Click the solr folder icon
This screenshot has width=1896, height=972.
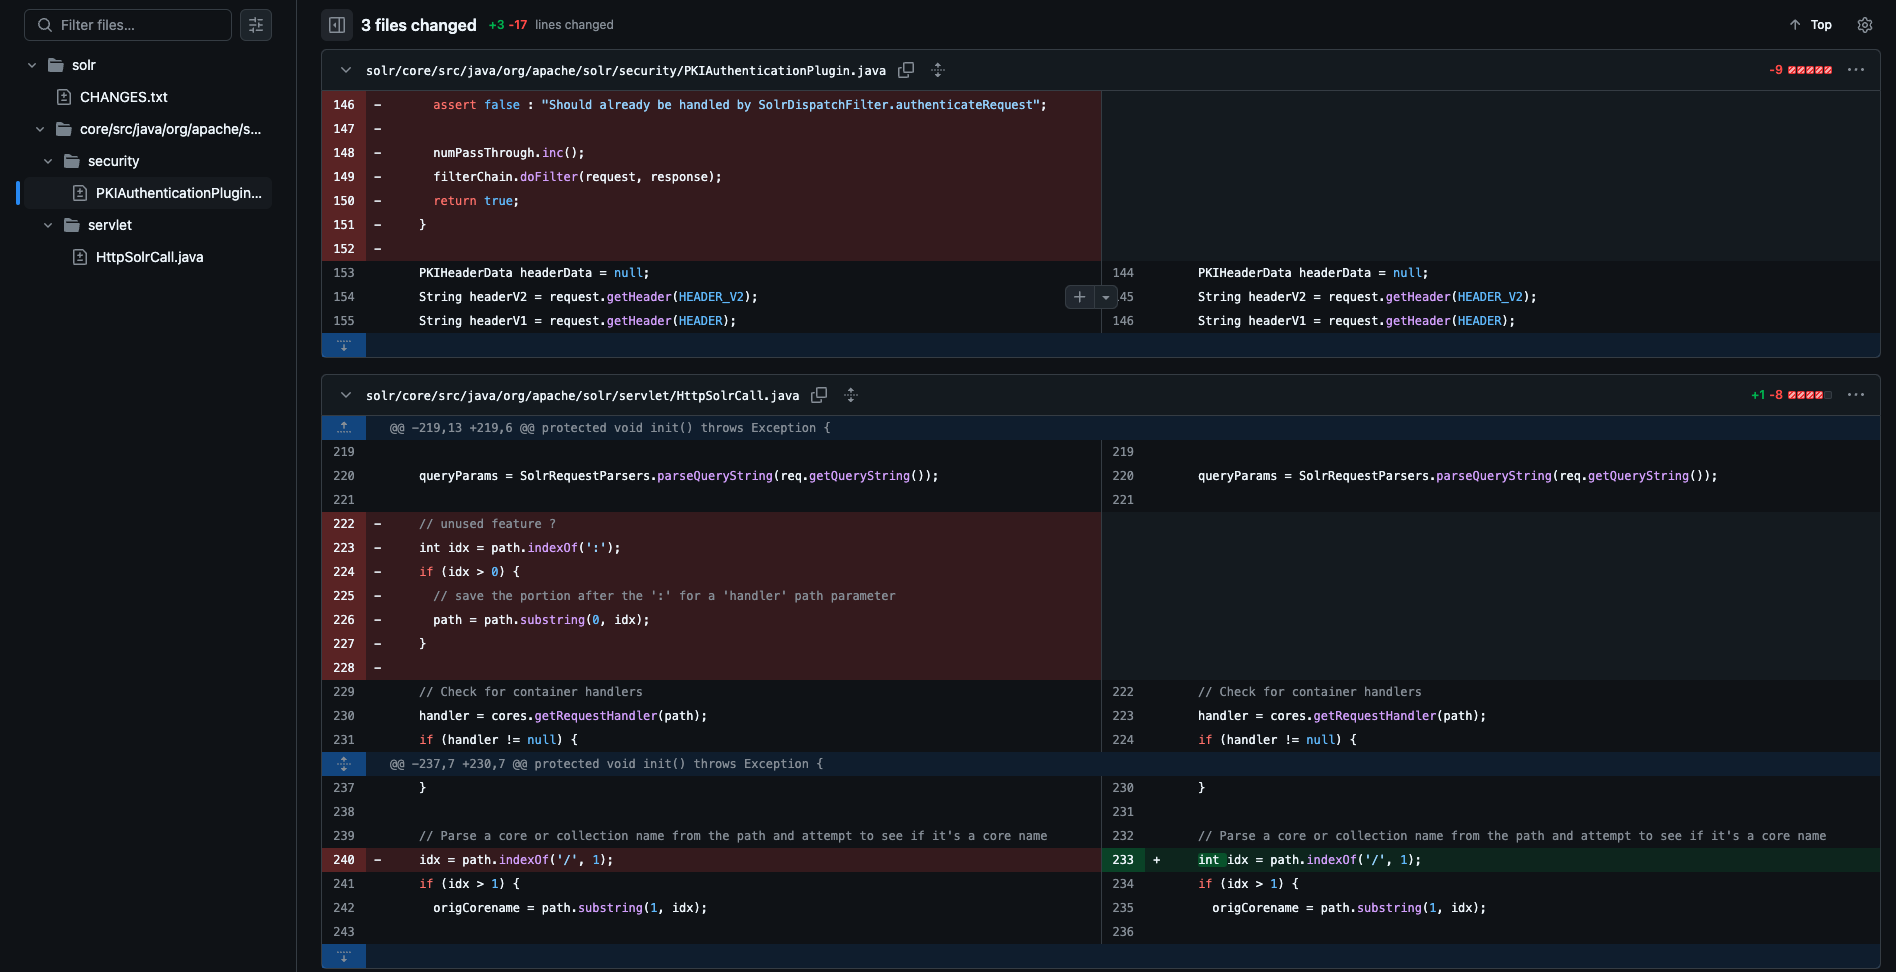click(x=56, y=65)
